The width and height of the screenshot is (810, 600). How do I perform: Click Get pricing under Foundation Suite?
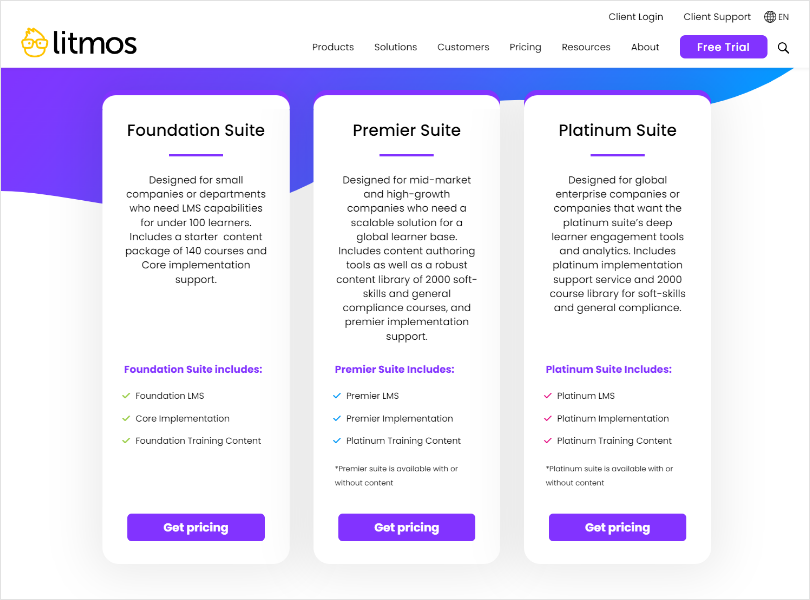(196, 527)
